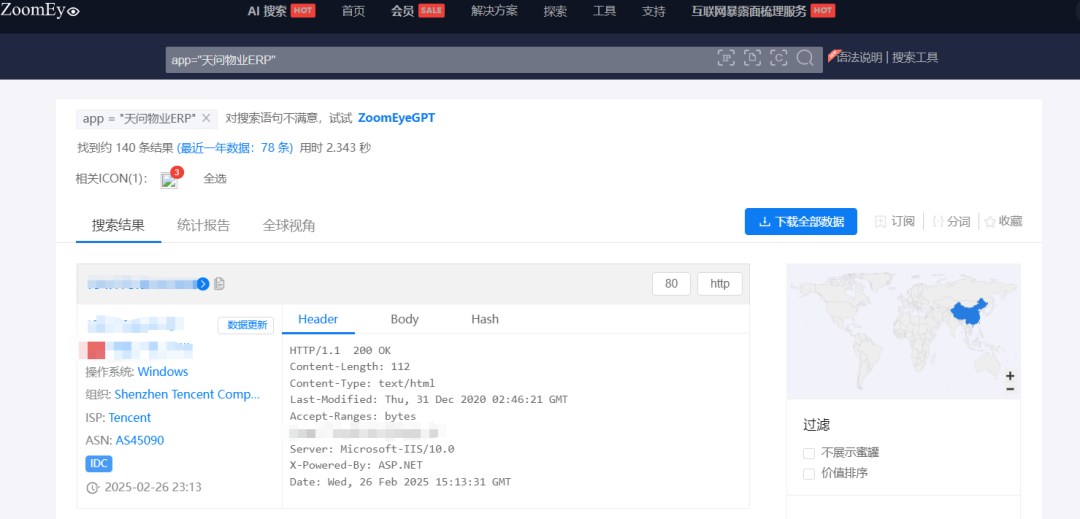Screen dimensions: 1080x519
Task: Click the 过滤 heading
Action: pos(816,425)
